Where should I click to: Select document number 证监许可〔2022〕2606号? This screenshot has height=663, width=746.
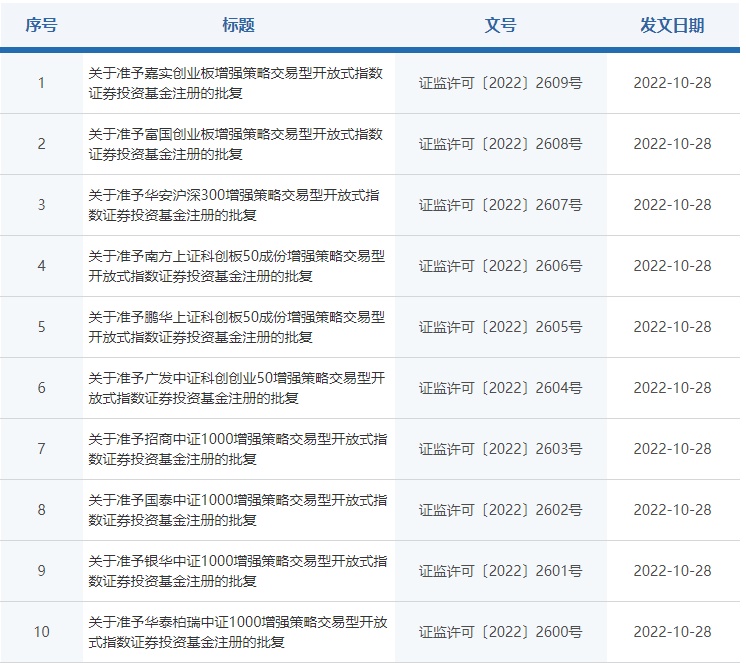(x=501, y=266)
